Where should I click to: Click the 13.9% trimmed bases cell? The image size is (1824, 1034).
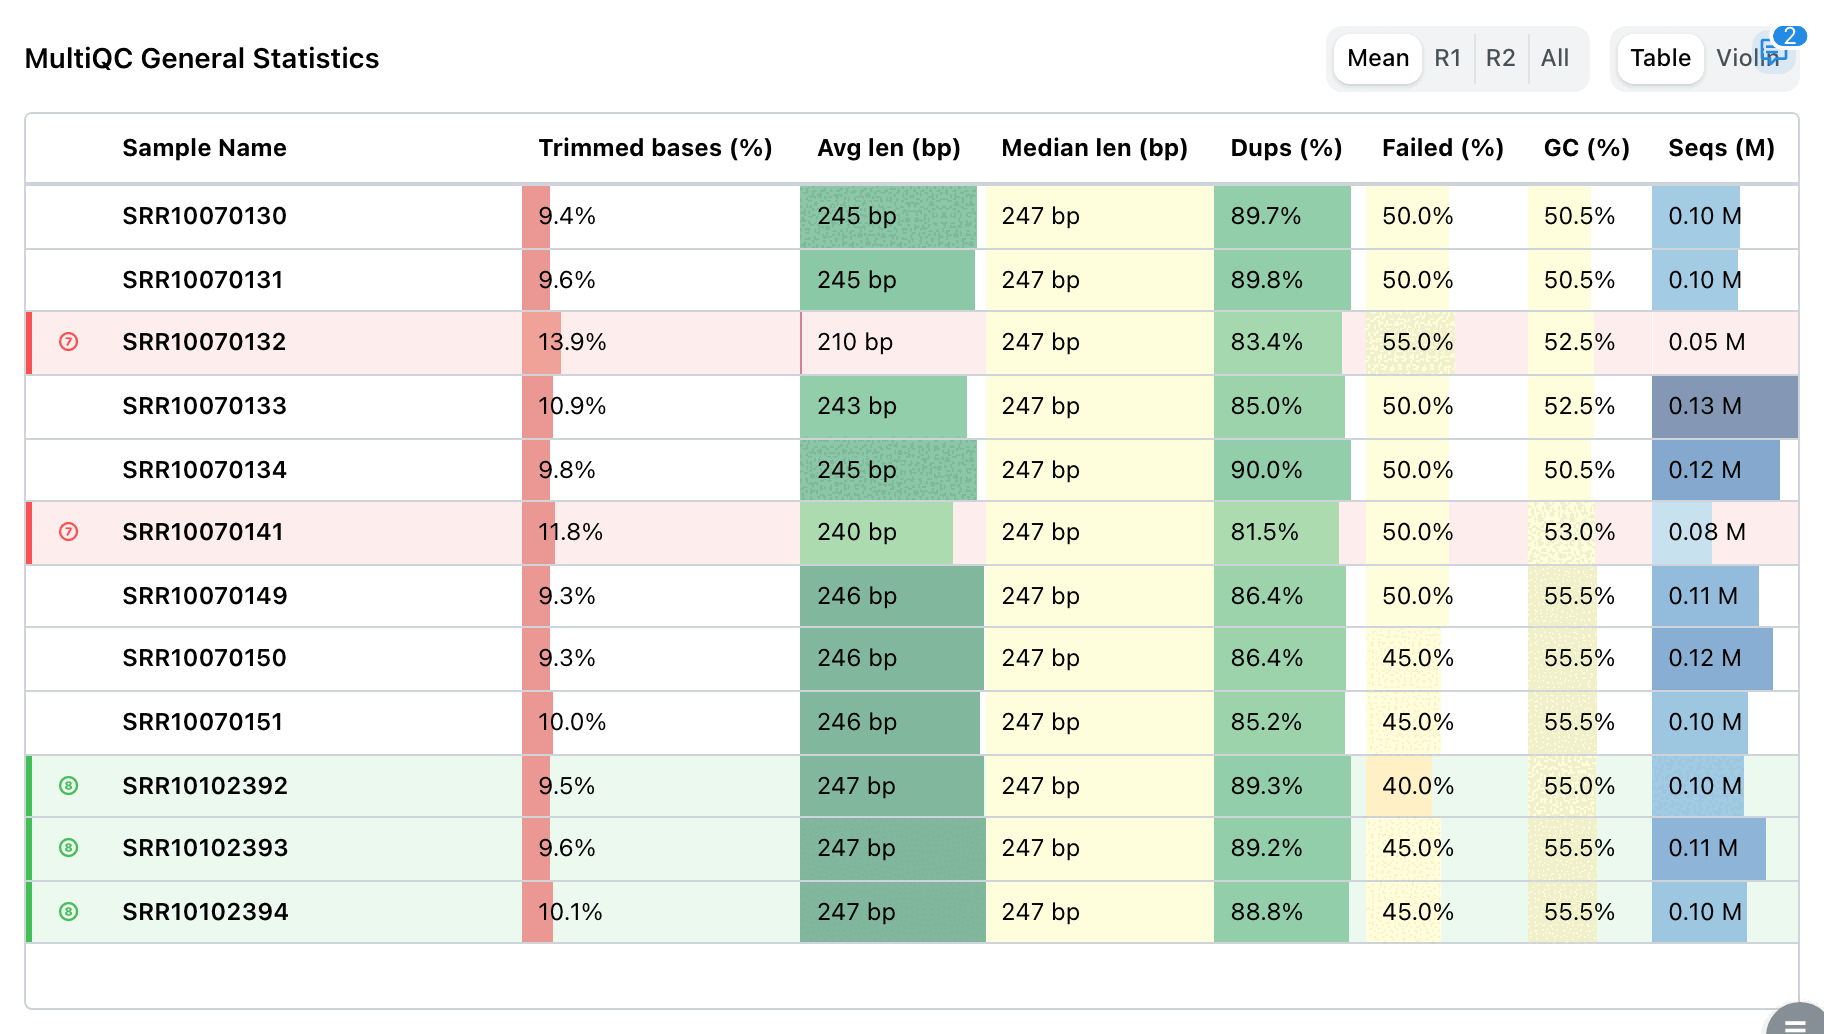pos(661,342)
